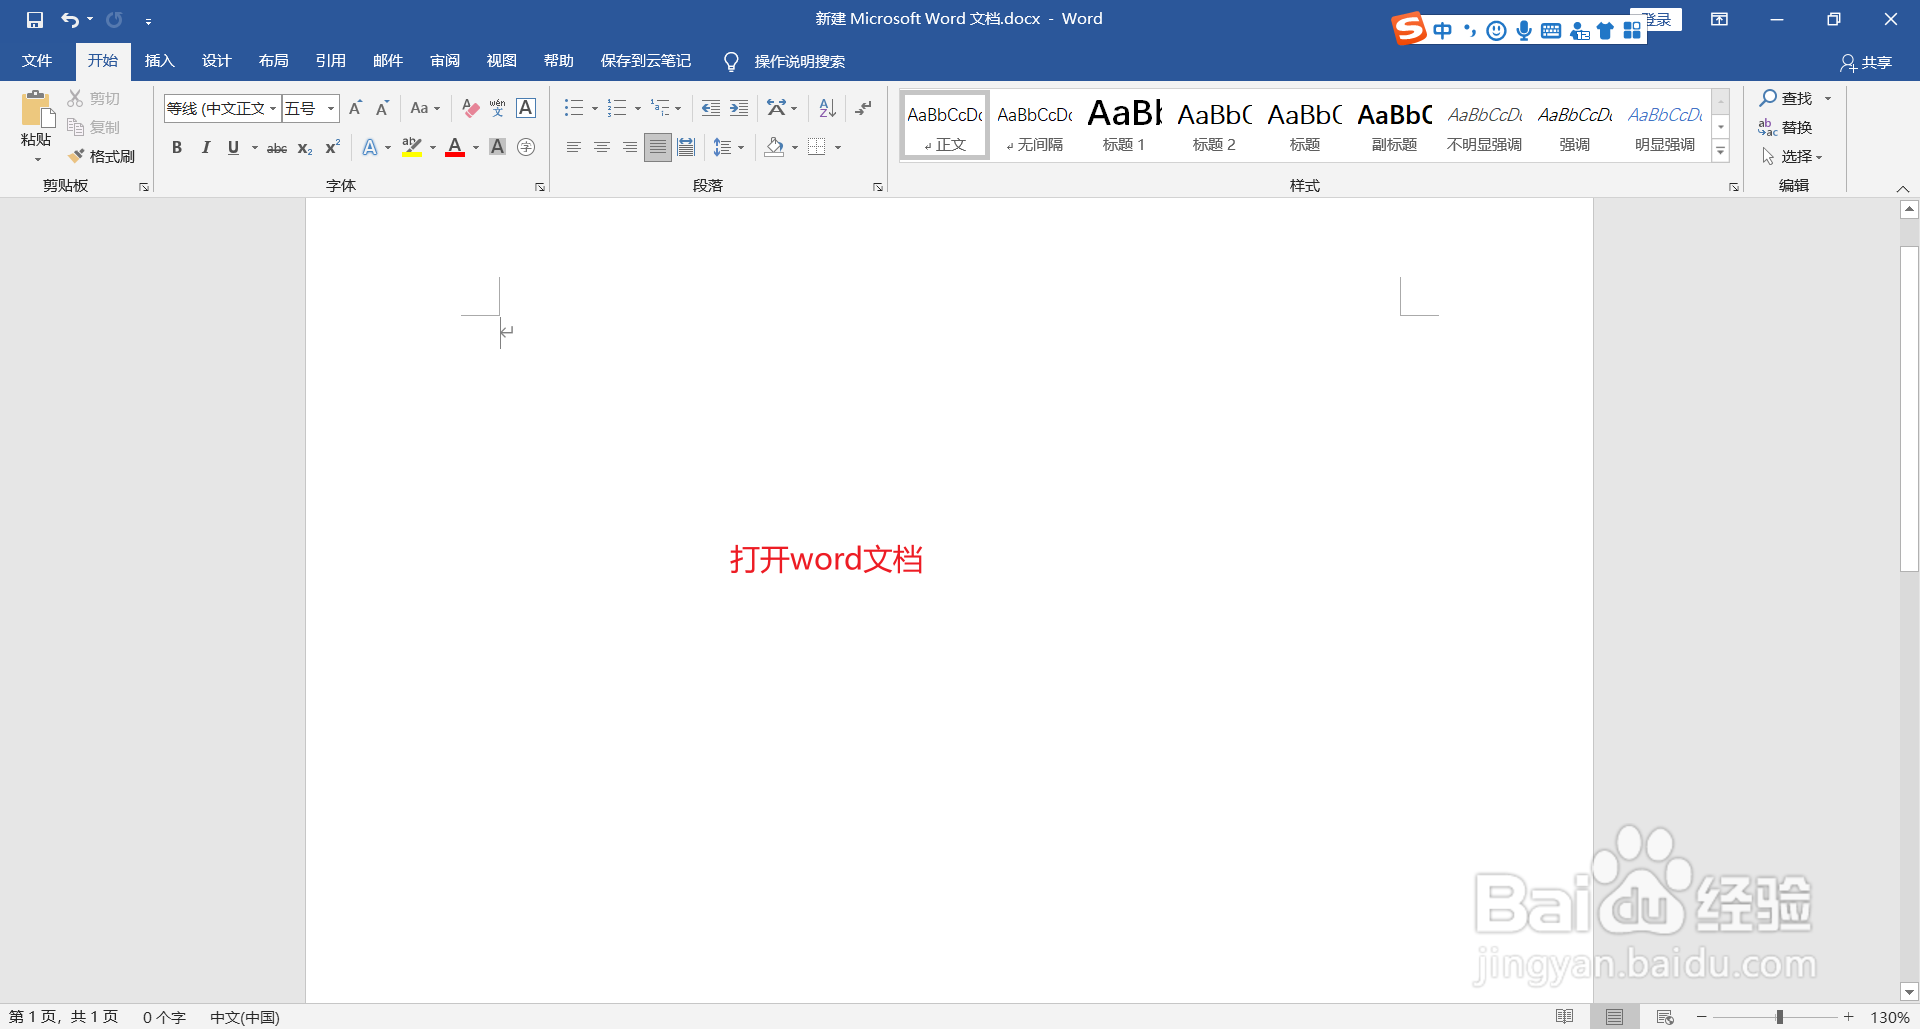Click the Paste clipboard icon
Viewport: 1920px width, 1029px height.
(36, 109)
